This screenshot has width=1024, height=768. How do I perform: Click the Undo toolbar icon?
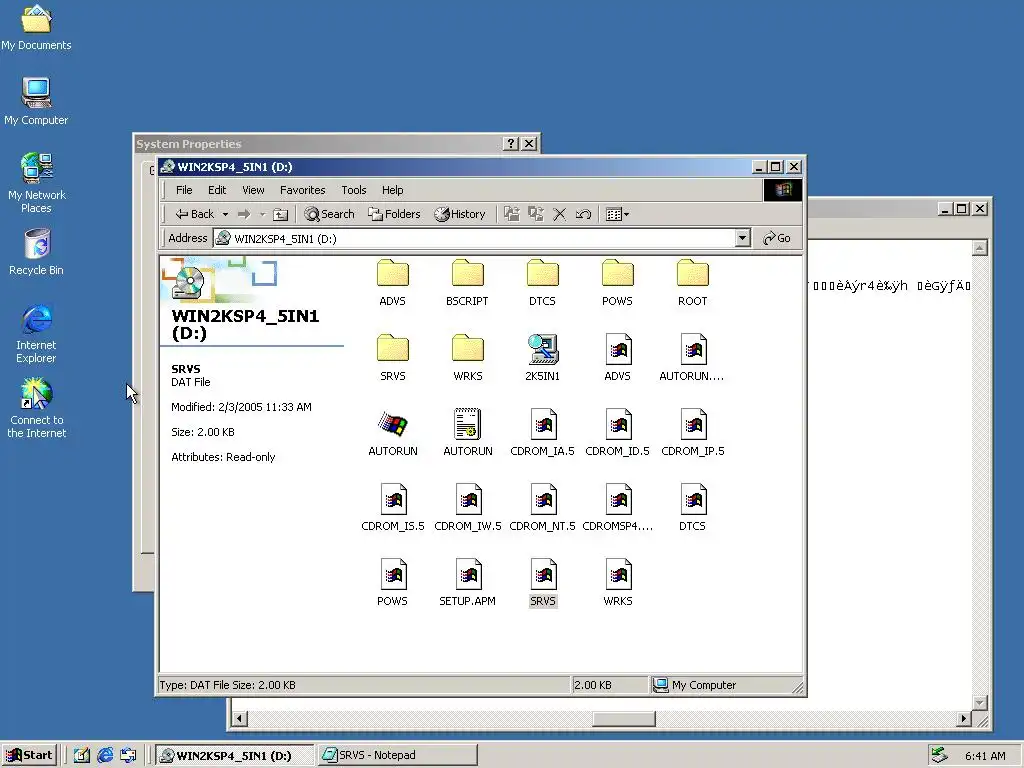[583, 214]
